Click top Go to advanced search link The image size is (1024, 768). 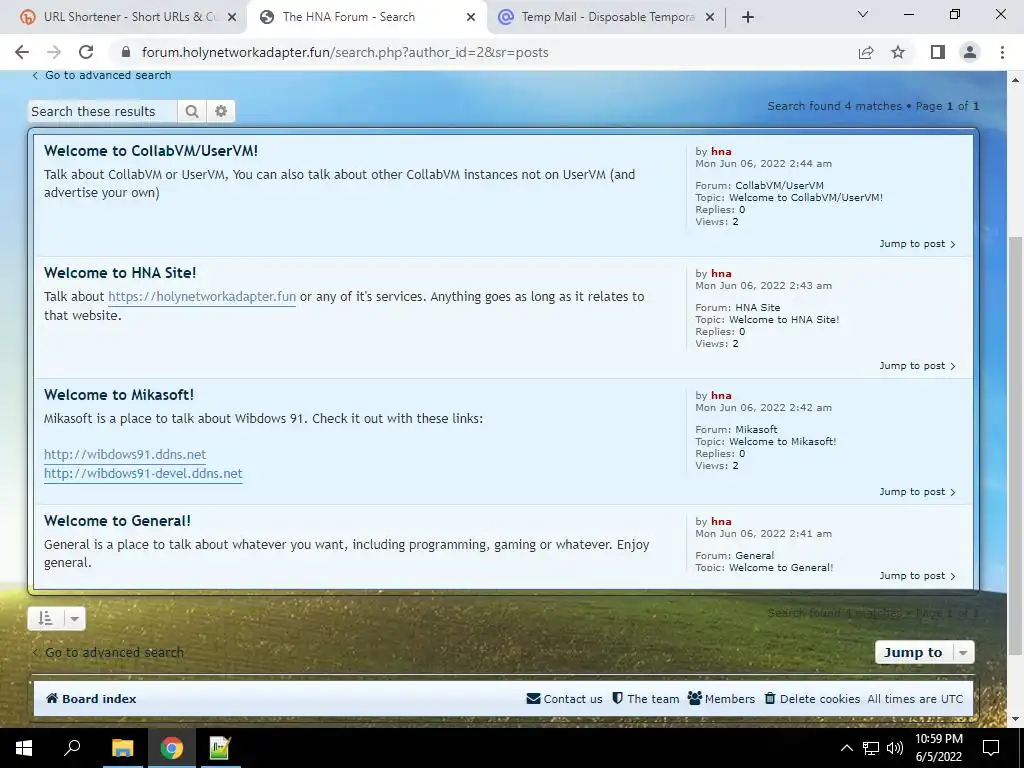102,75
